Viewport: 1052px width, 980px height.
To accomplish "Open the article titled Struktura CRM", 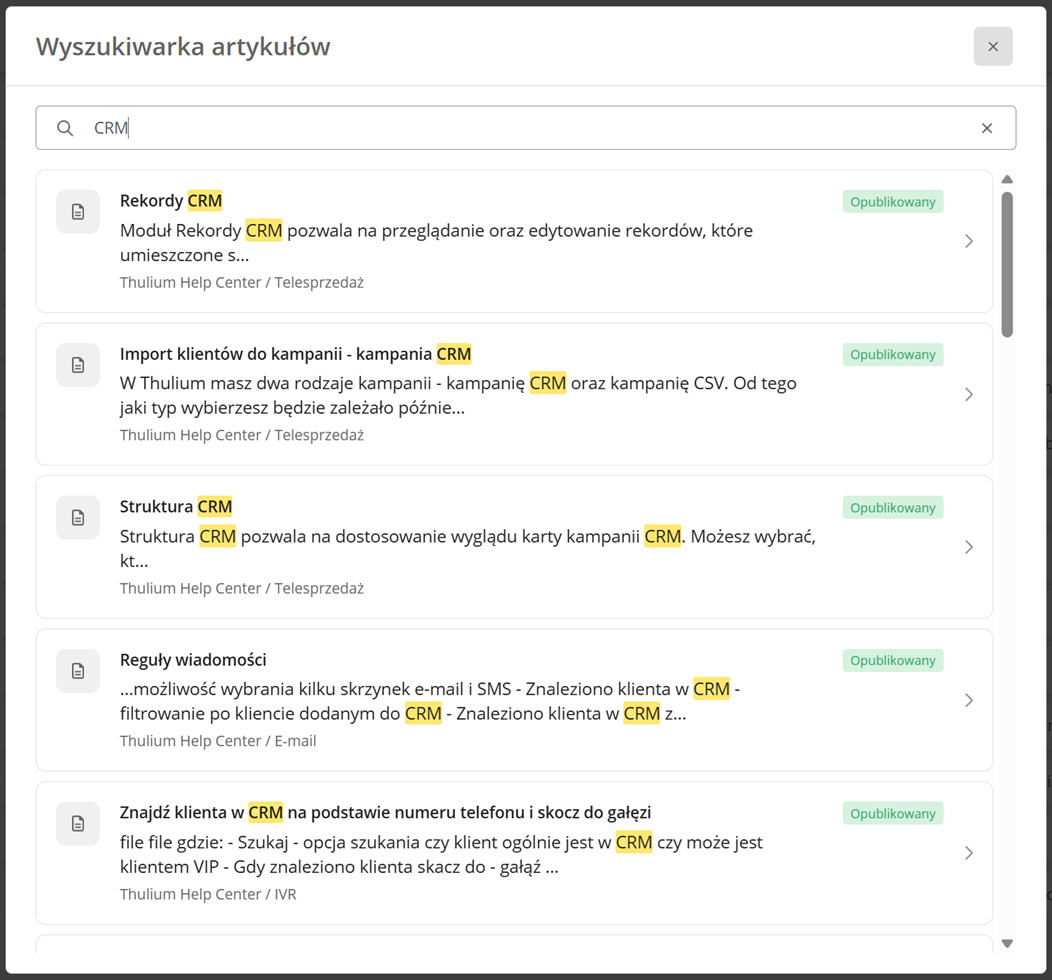I will [176, 506].
